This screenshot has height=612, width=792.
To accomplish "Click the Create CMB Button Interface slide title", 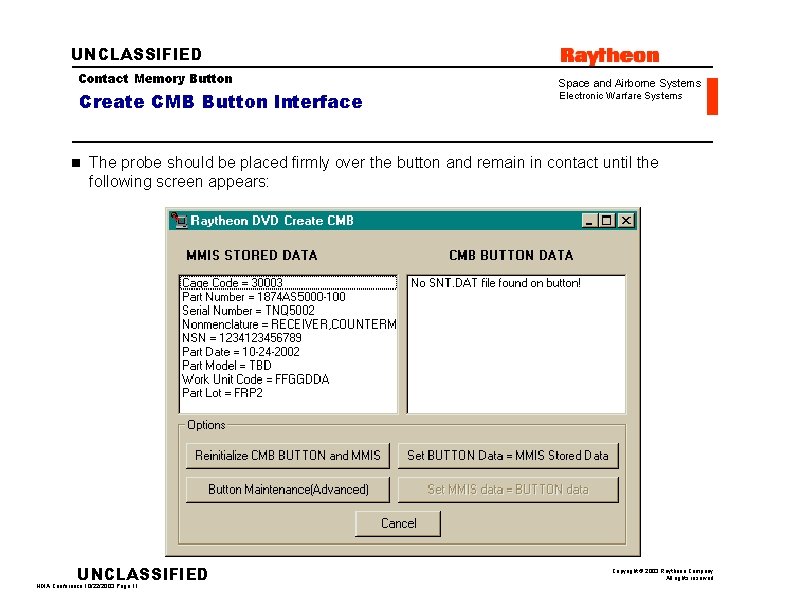I will [221, 102].
